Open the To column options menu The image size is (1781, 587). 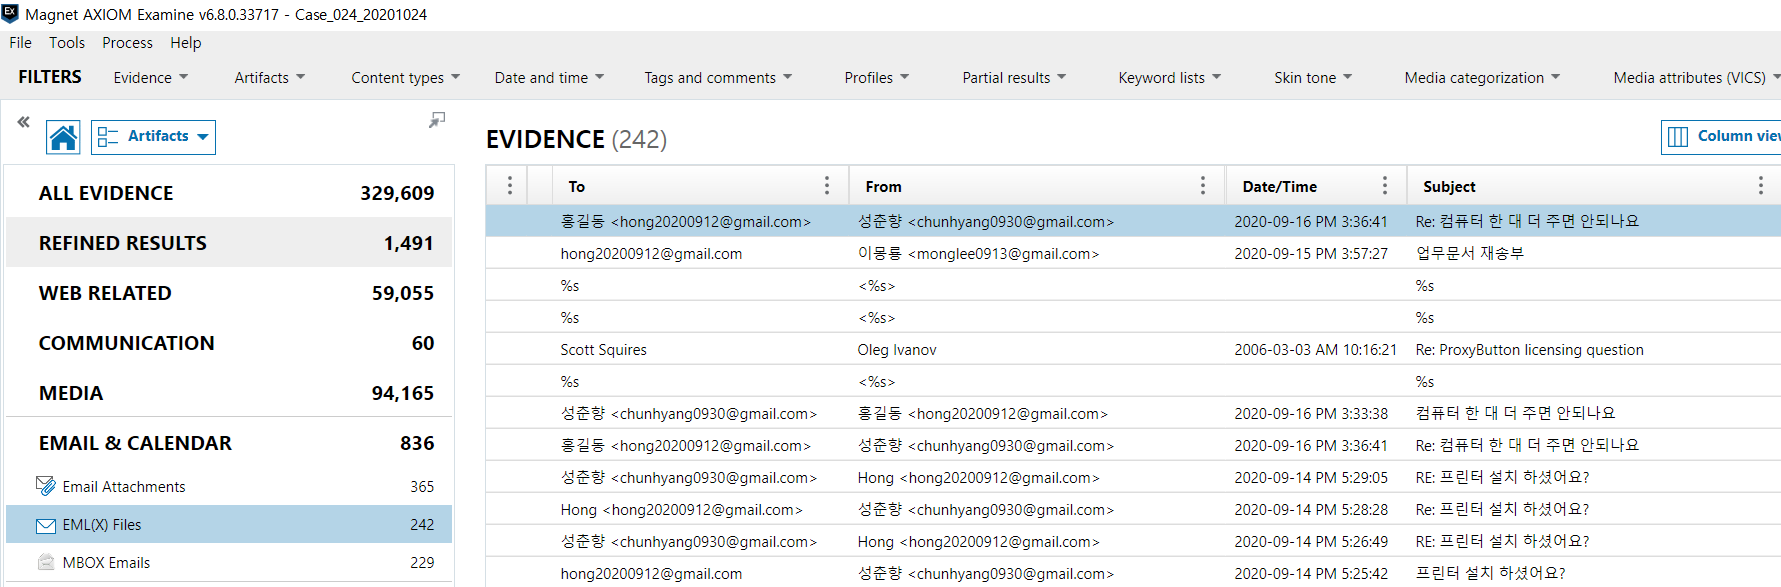click(x=827, y=186)
